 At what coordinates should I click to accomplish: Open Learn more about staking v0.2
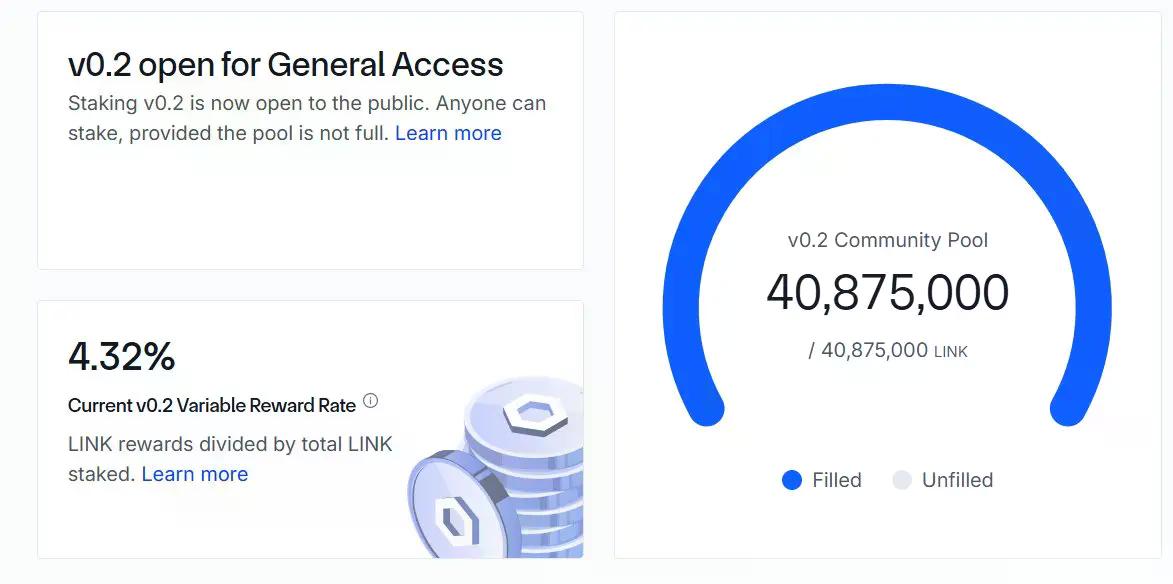(448, 132)
